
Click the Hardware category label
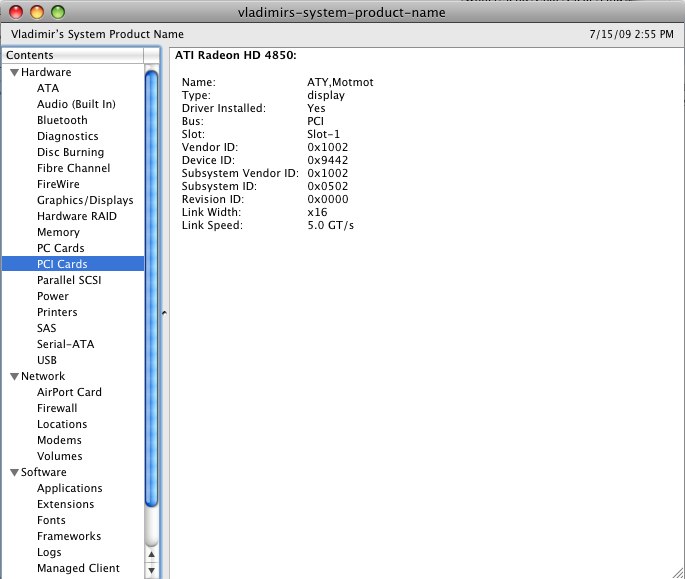(46, 72)
